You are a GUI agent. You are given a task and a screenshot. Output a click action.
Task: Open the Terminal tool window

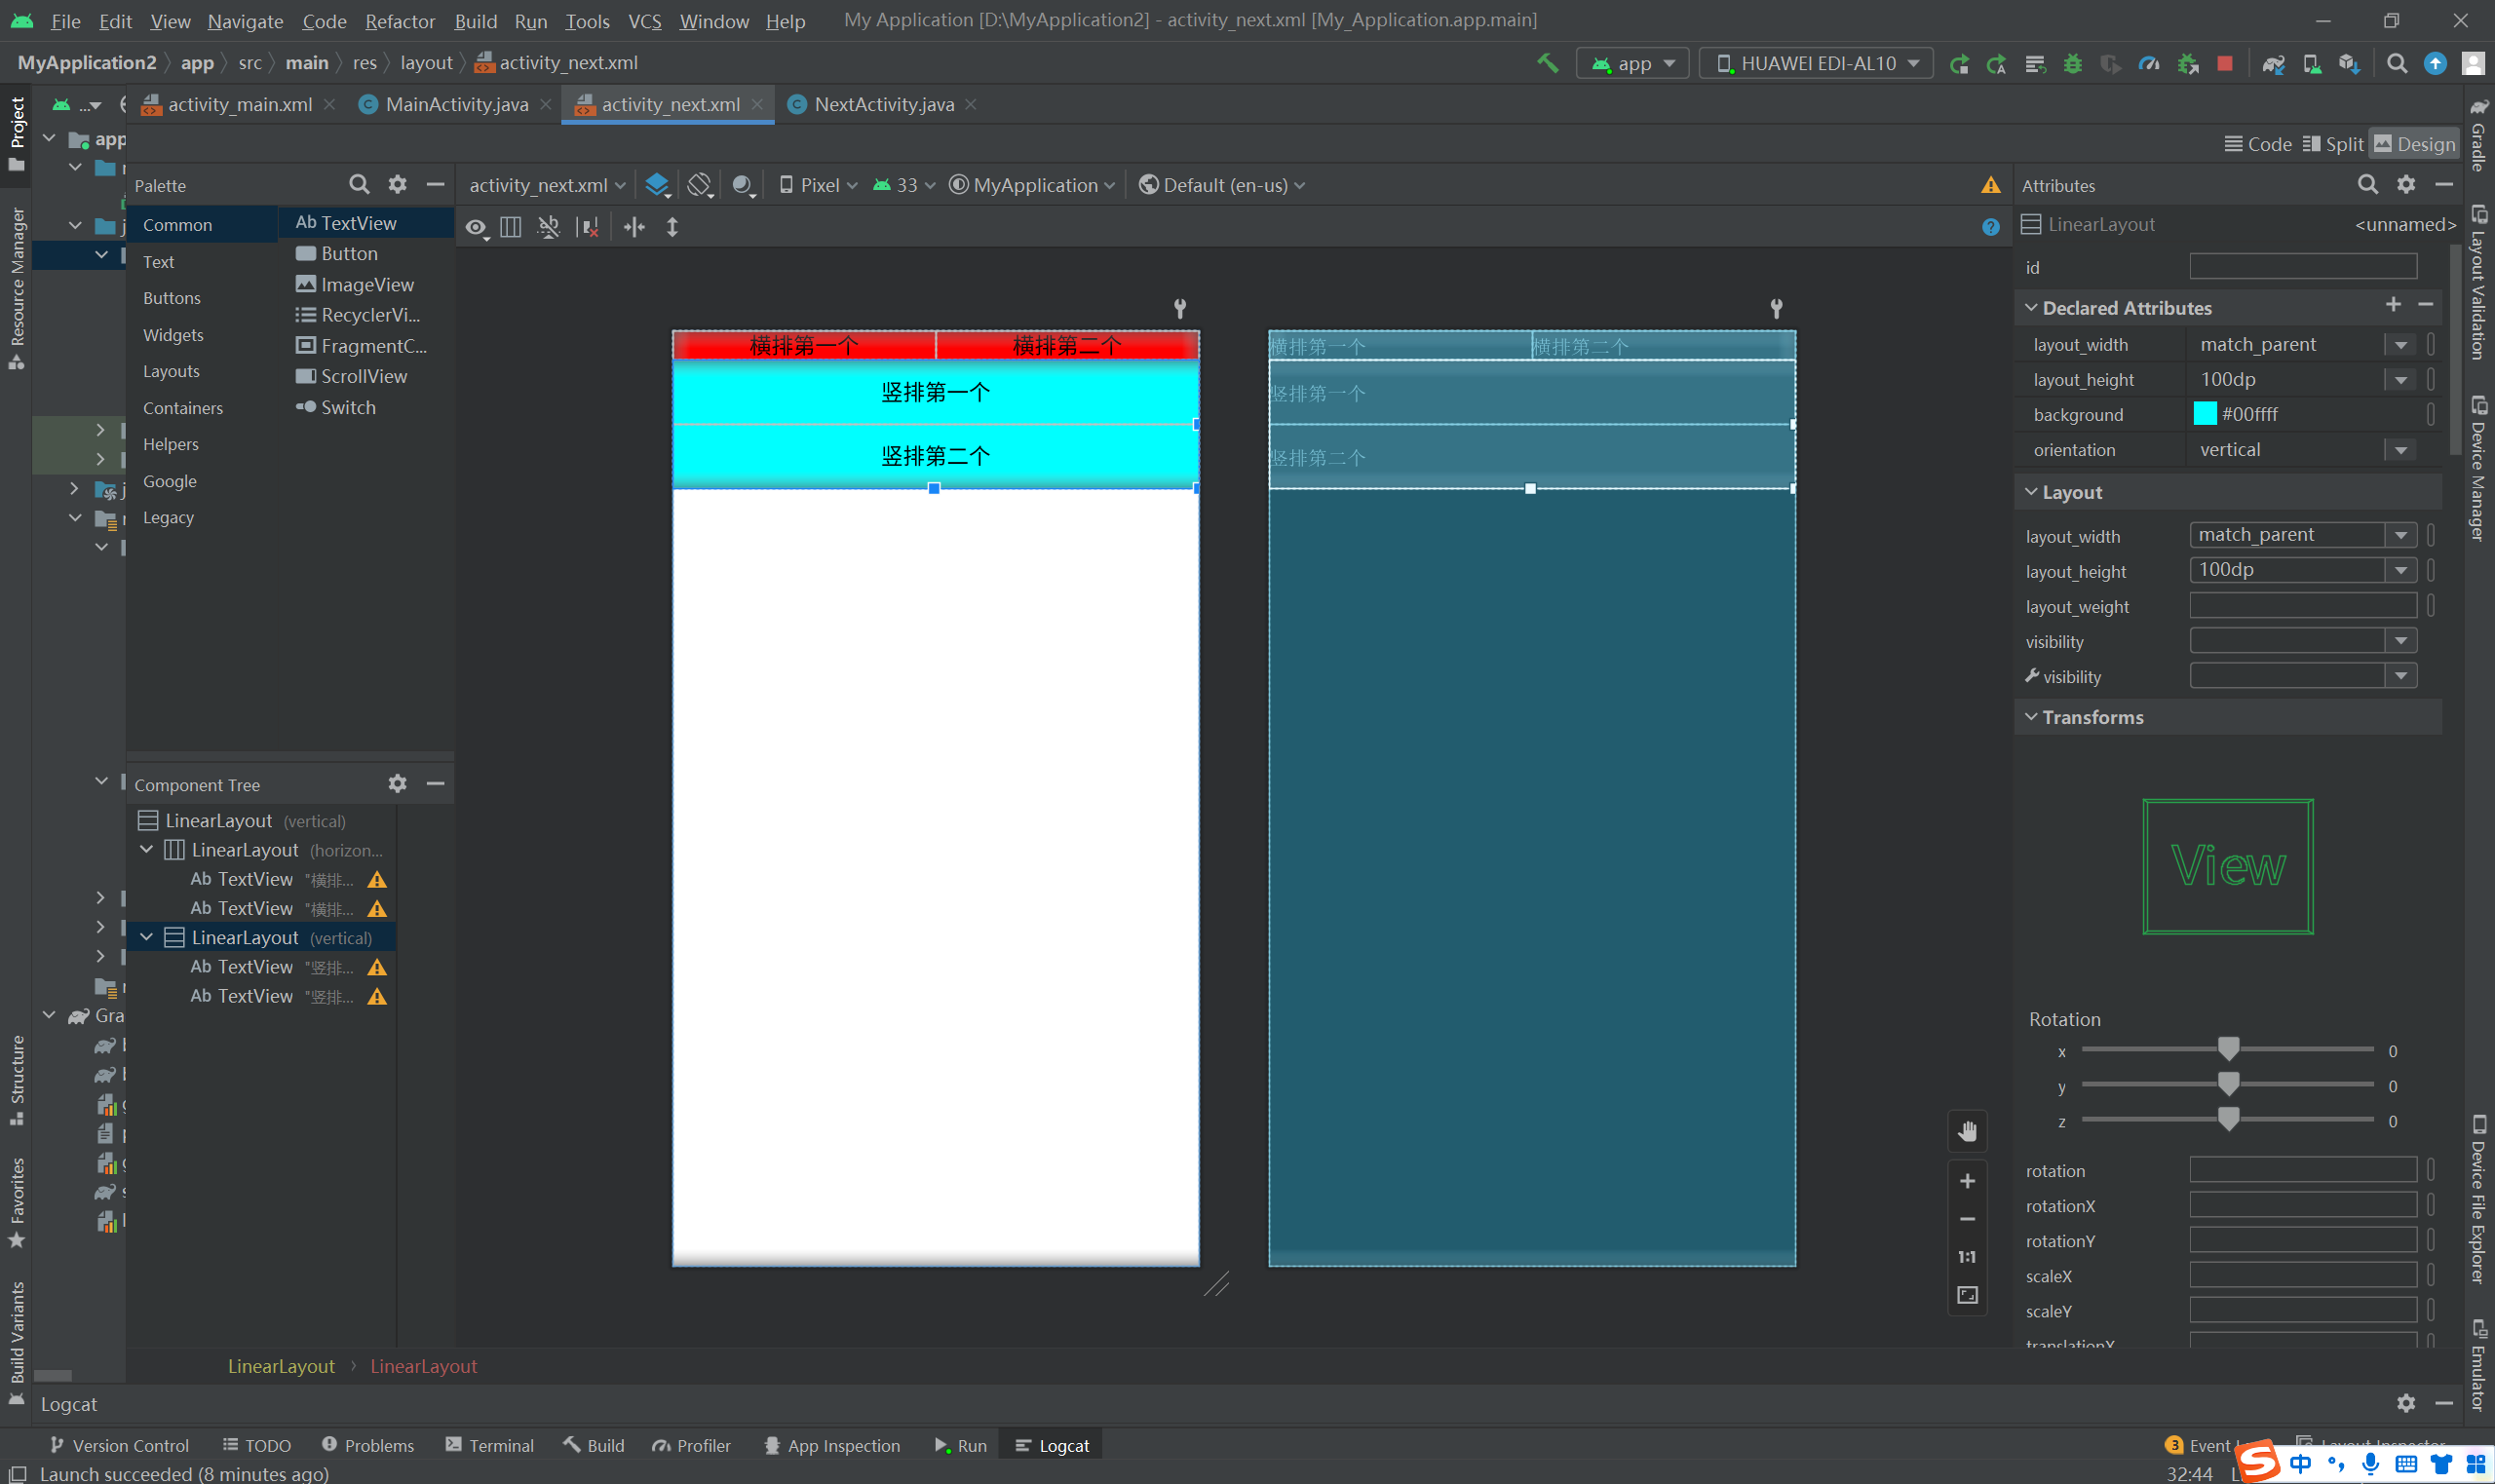click(490, 1445)
